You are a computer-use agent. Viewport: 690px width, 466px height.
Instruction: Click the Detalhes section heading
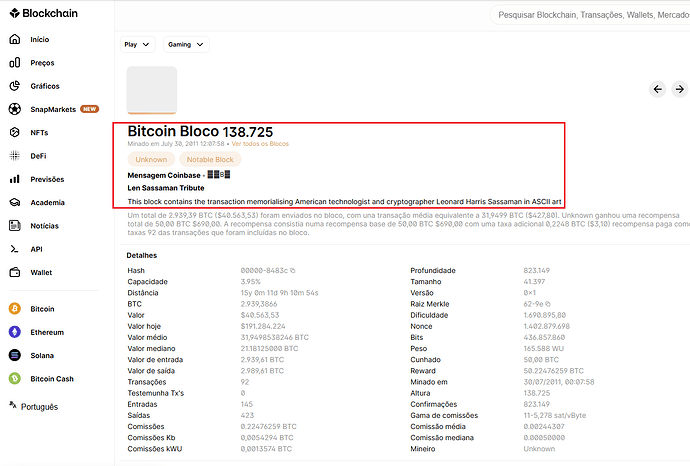142,255
